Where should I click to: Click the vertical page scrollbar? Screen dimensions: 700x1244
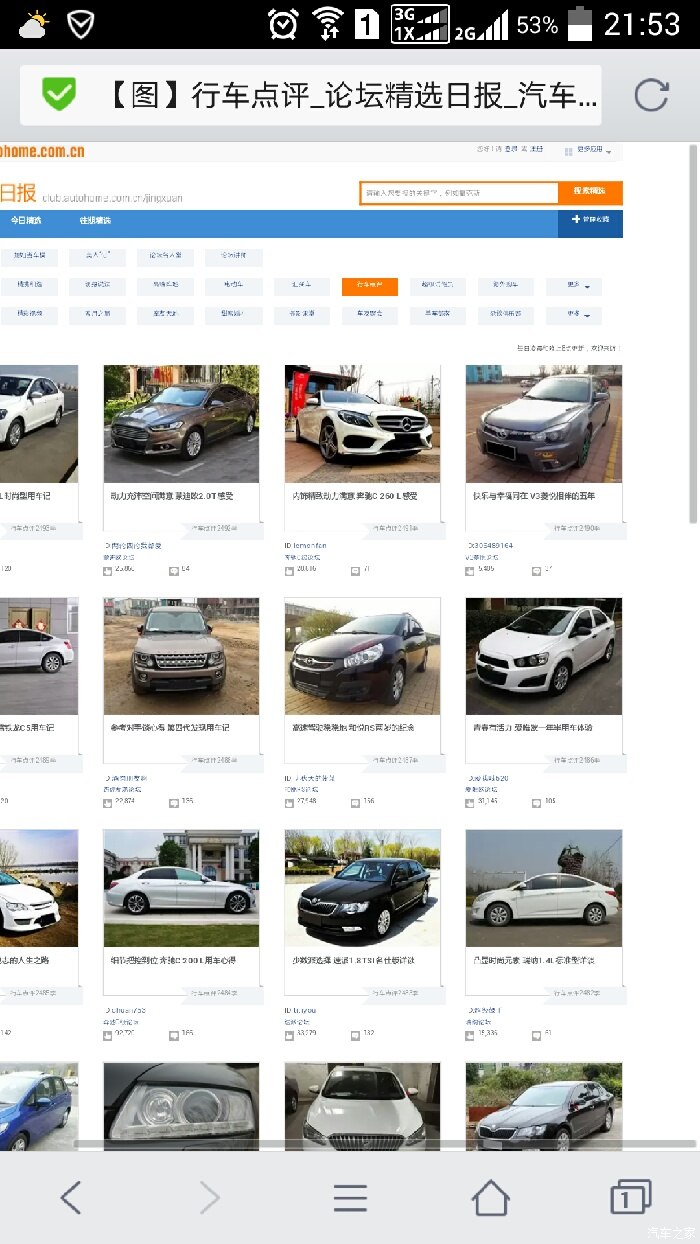(x=694, y=330)
